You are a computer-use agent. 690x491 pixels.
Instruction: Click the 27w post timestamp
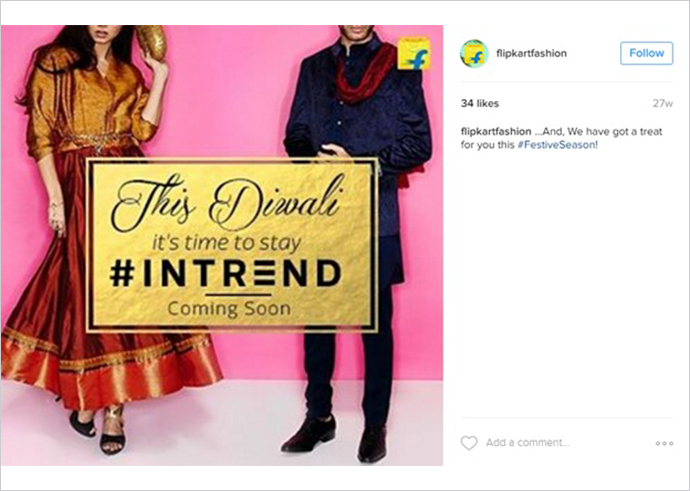point(663,103)
